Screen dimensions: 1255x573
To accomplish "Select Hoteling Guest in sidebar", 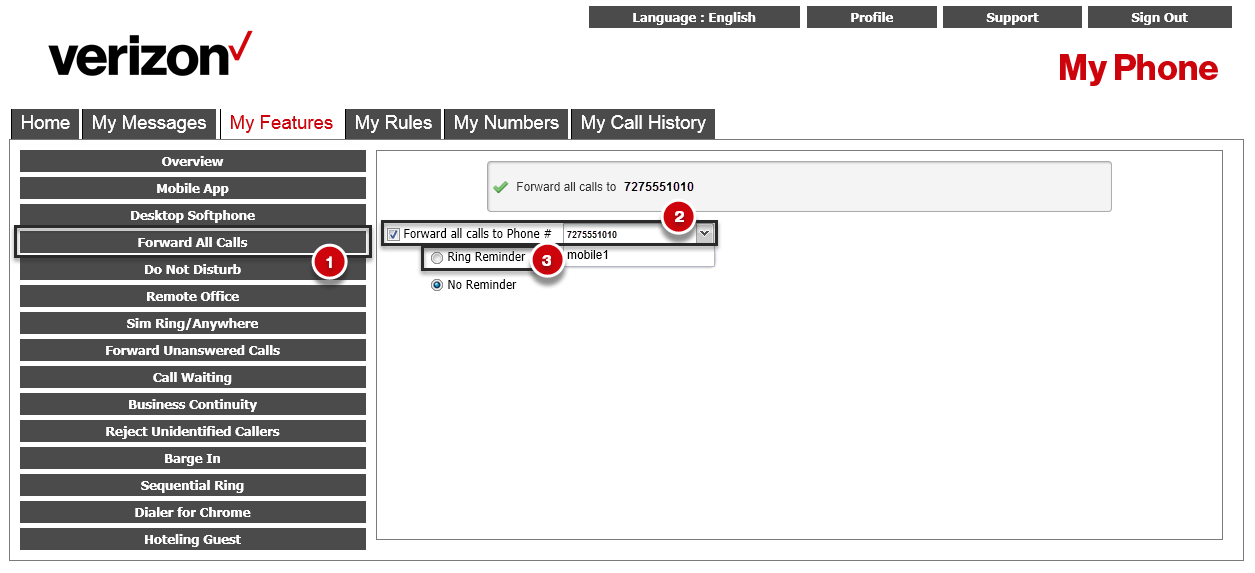I will tap(193, 539).
